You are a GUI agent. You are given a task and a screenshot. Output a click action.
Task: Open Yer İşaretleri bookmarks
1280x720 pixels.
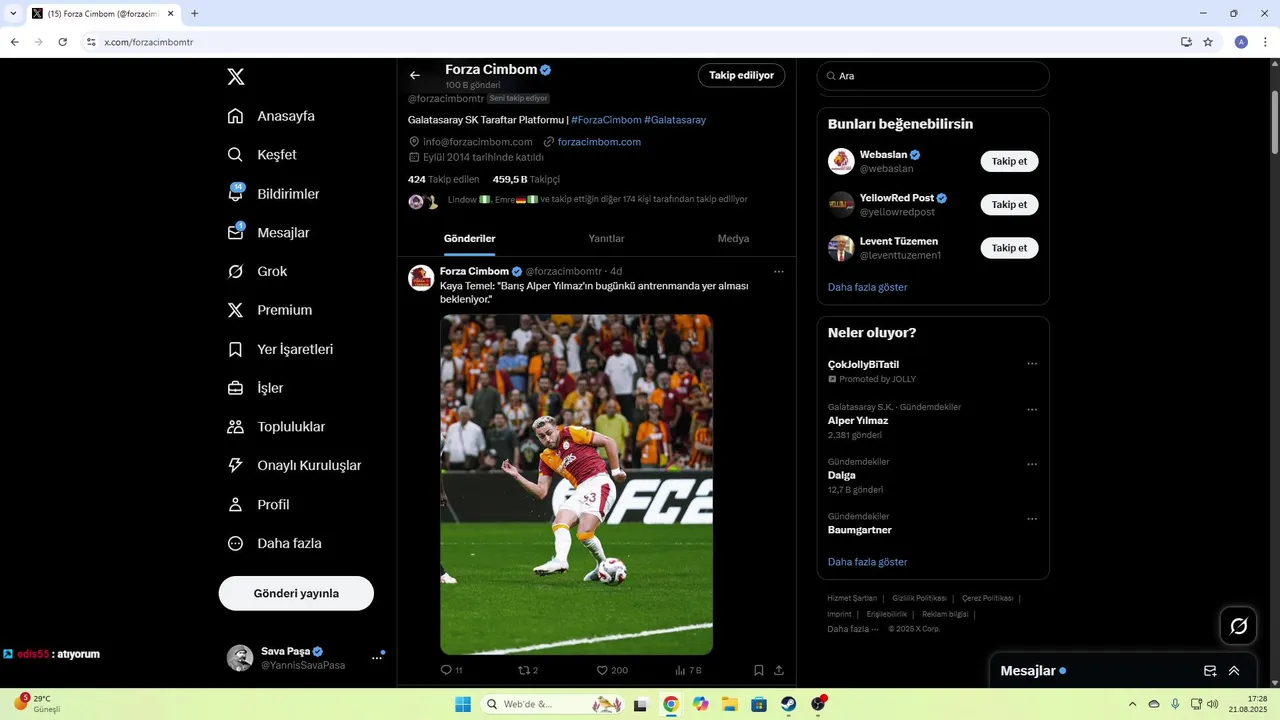click(280, 350)
